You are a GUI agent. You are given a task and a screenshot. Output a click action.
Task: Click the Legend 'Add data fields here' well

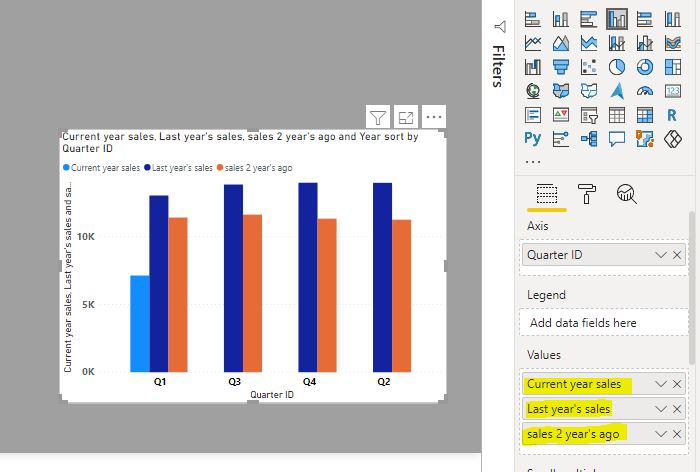coord(604,322)
